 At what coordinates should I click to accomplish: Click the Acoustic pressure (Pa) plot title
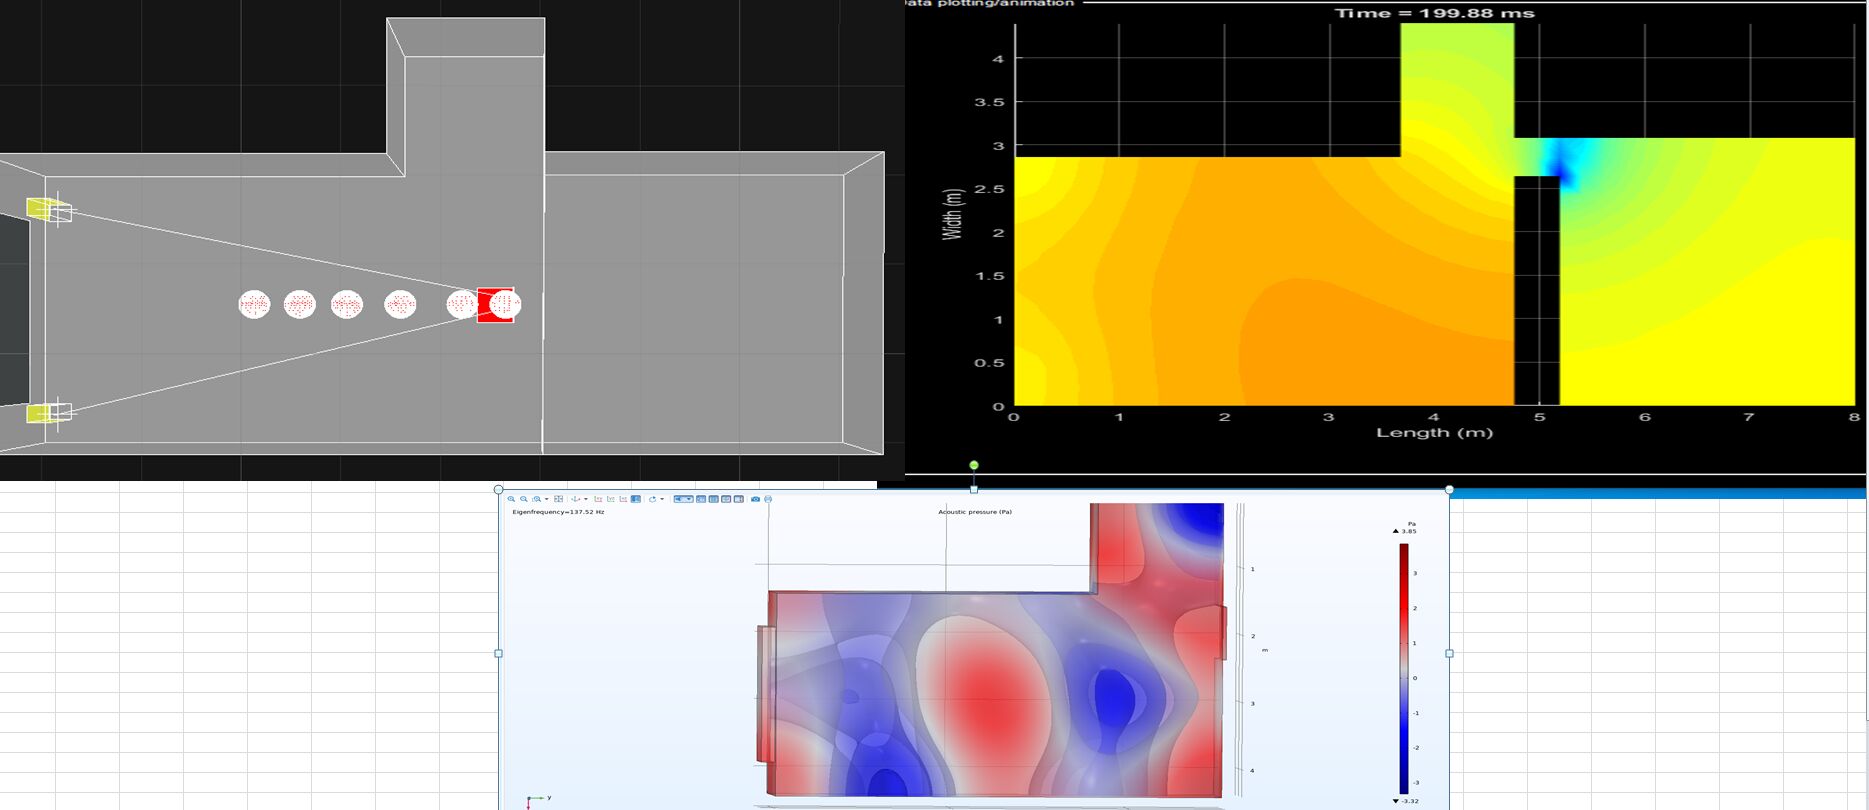coord(974,512)
